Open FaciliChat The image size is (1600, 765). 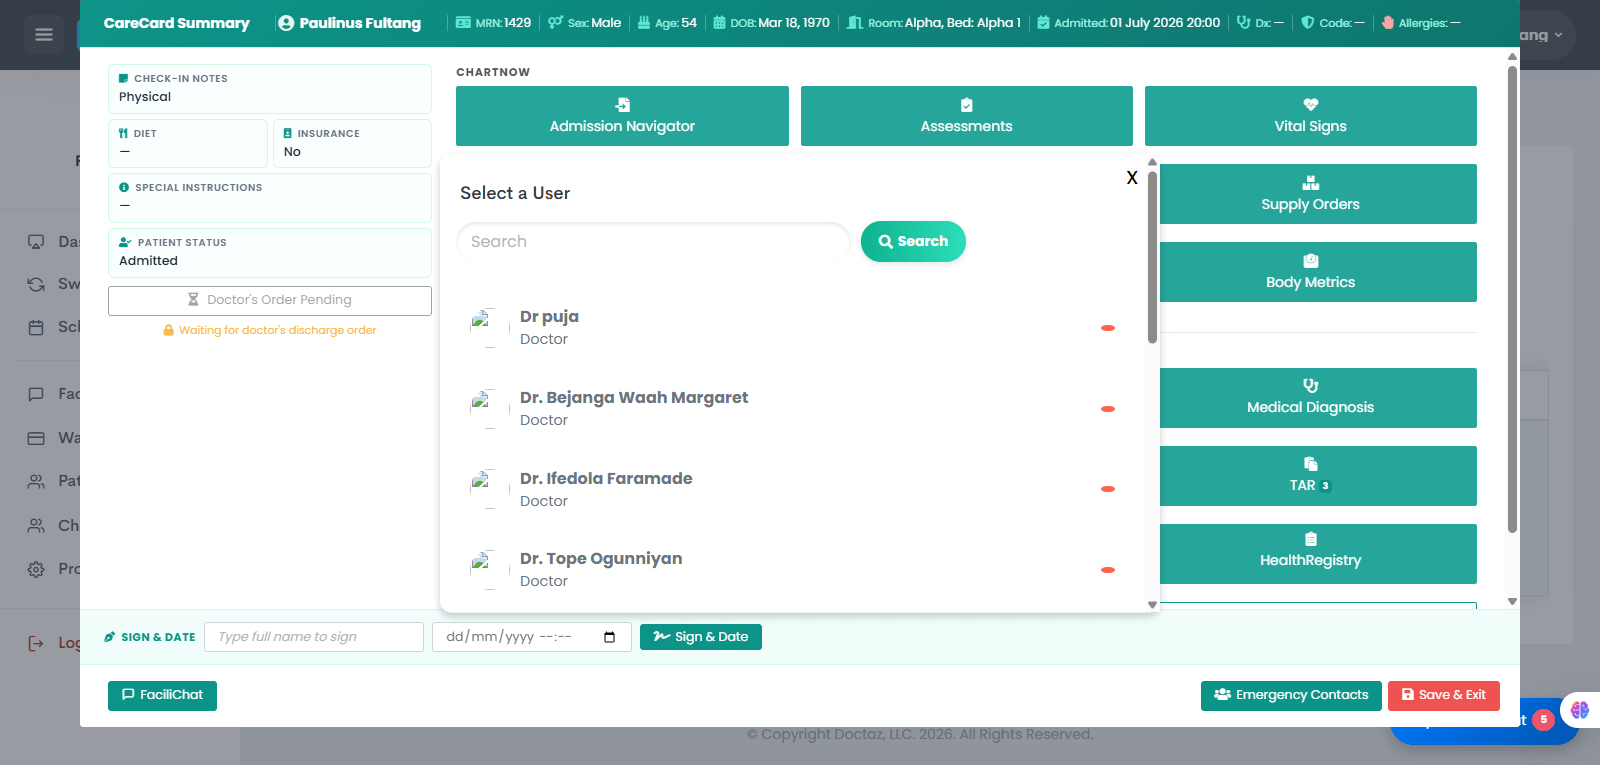click(162, 695)
